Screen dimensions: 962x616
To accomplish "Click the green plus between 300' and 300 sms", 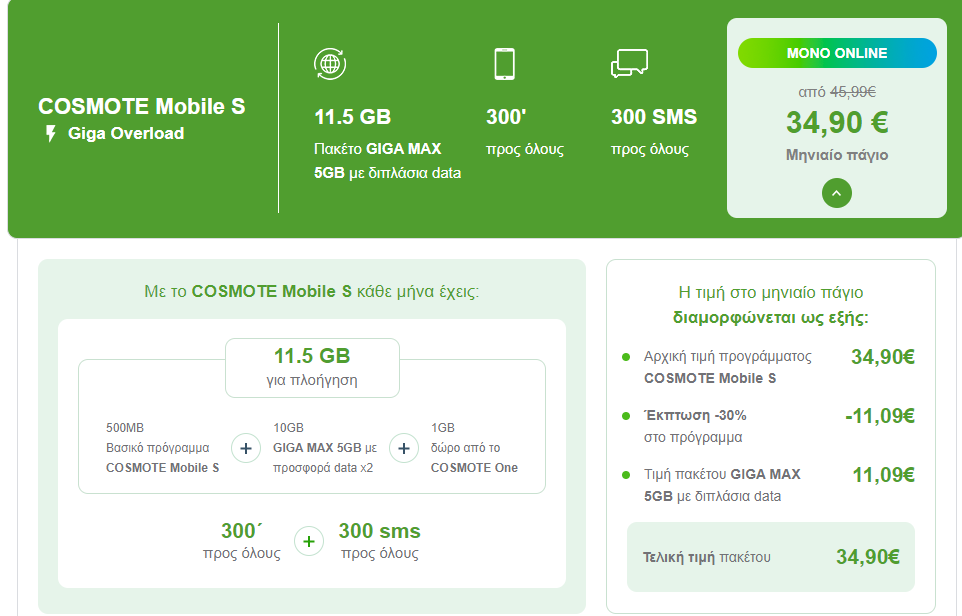I will tap(309, 542).
